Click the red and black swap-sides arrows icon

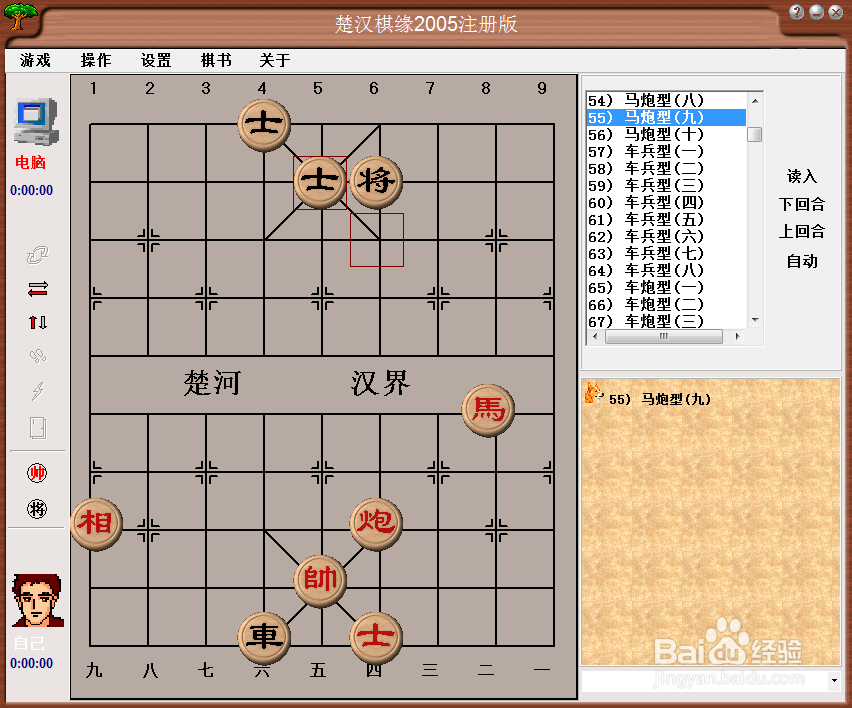tap(37, 289)
